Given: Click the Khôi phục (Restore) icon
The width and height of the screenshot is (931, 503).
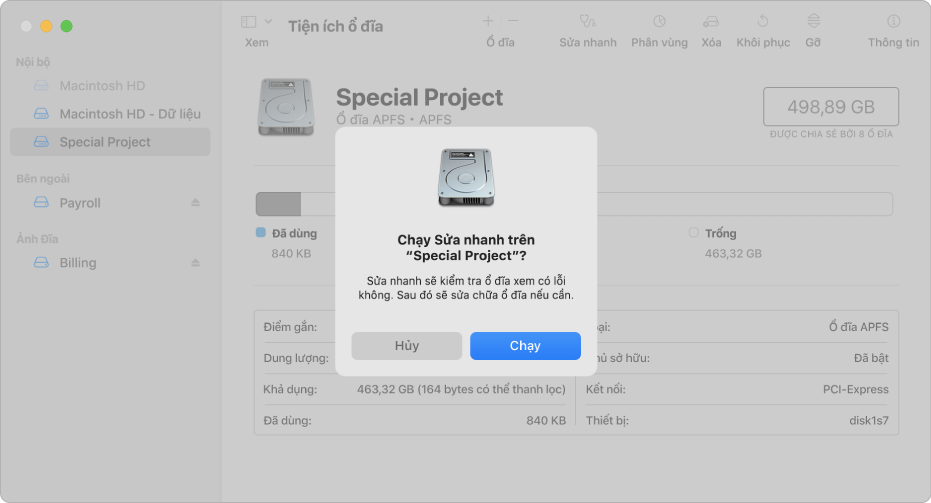Looking at the screenshot, I should pyautogui.click(x=762, y=21).
